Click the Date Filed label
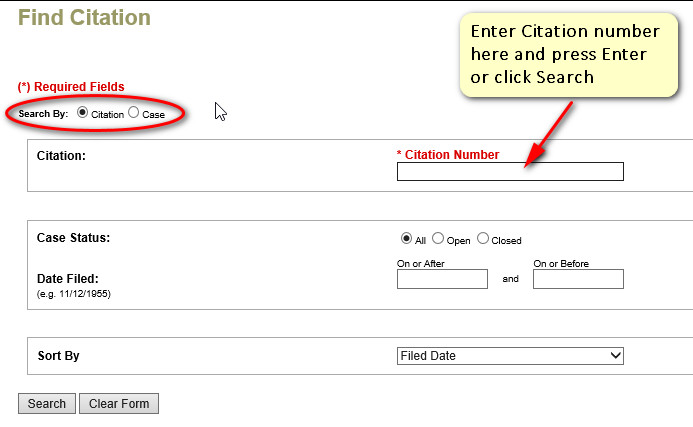This screenshot has height=427, width=693. (x=68, y=279)
